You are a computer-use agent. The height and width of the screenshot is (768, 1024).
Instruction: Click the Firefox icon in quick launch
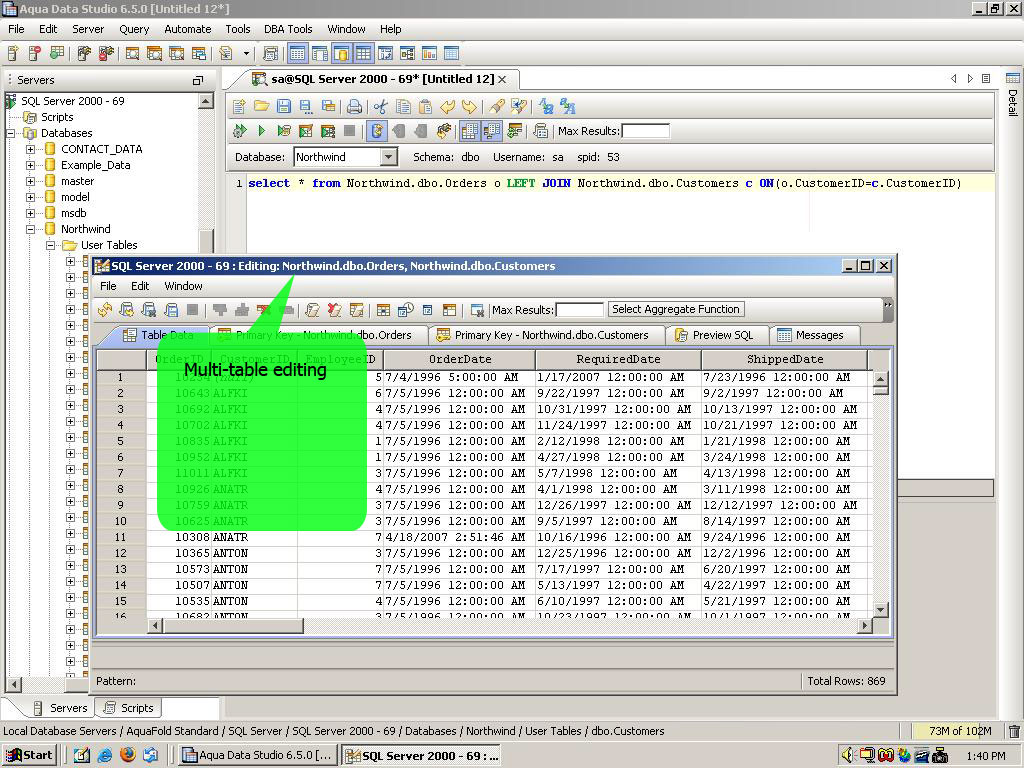pyautogui.click(x=128, y=755)
